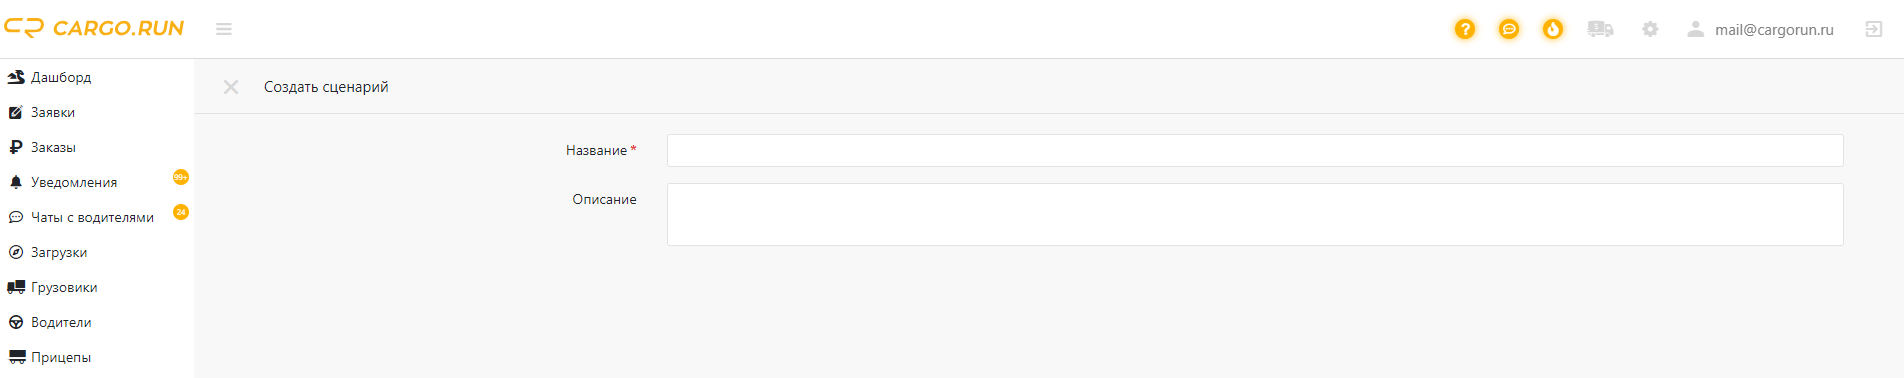Open mail@cargorun.ru user account

coord(1760,29)
